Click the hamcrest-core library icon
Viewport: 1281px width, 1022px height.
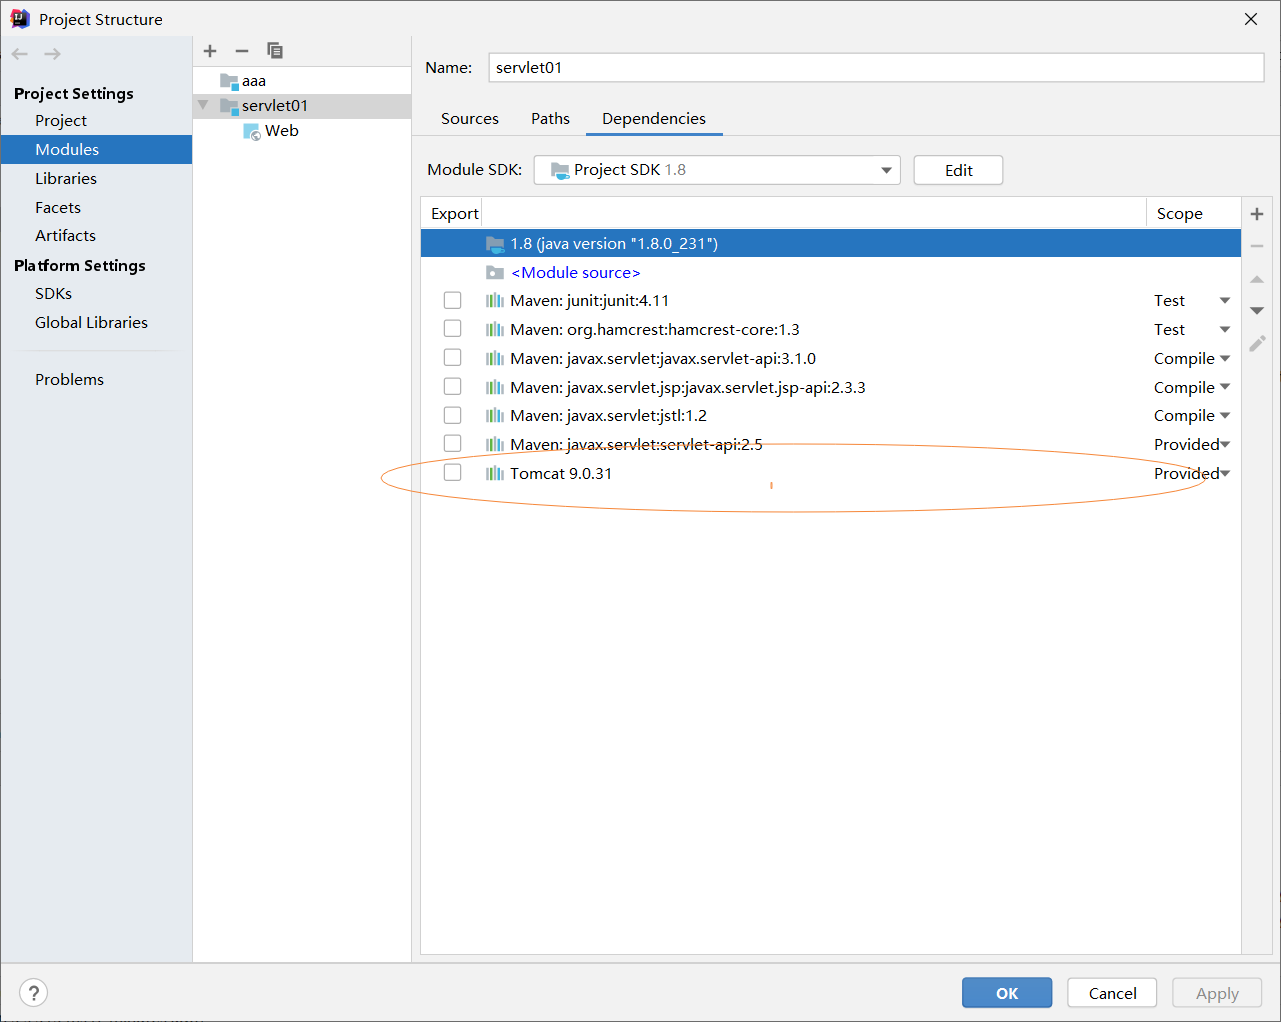[495, 330]
